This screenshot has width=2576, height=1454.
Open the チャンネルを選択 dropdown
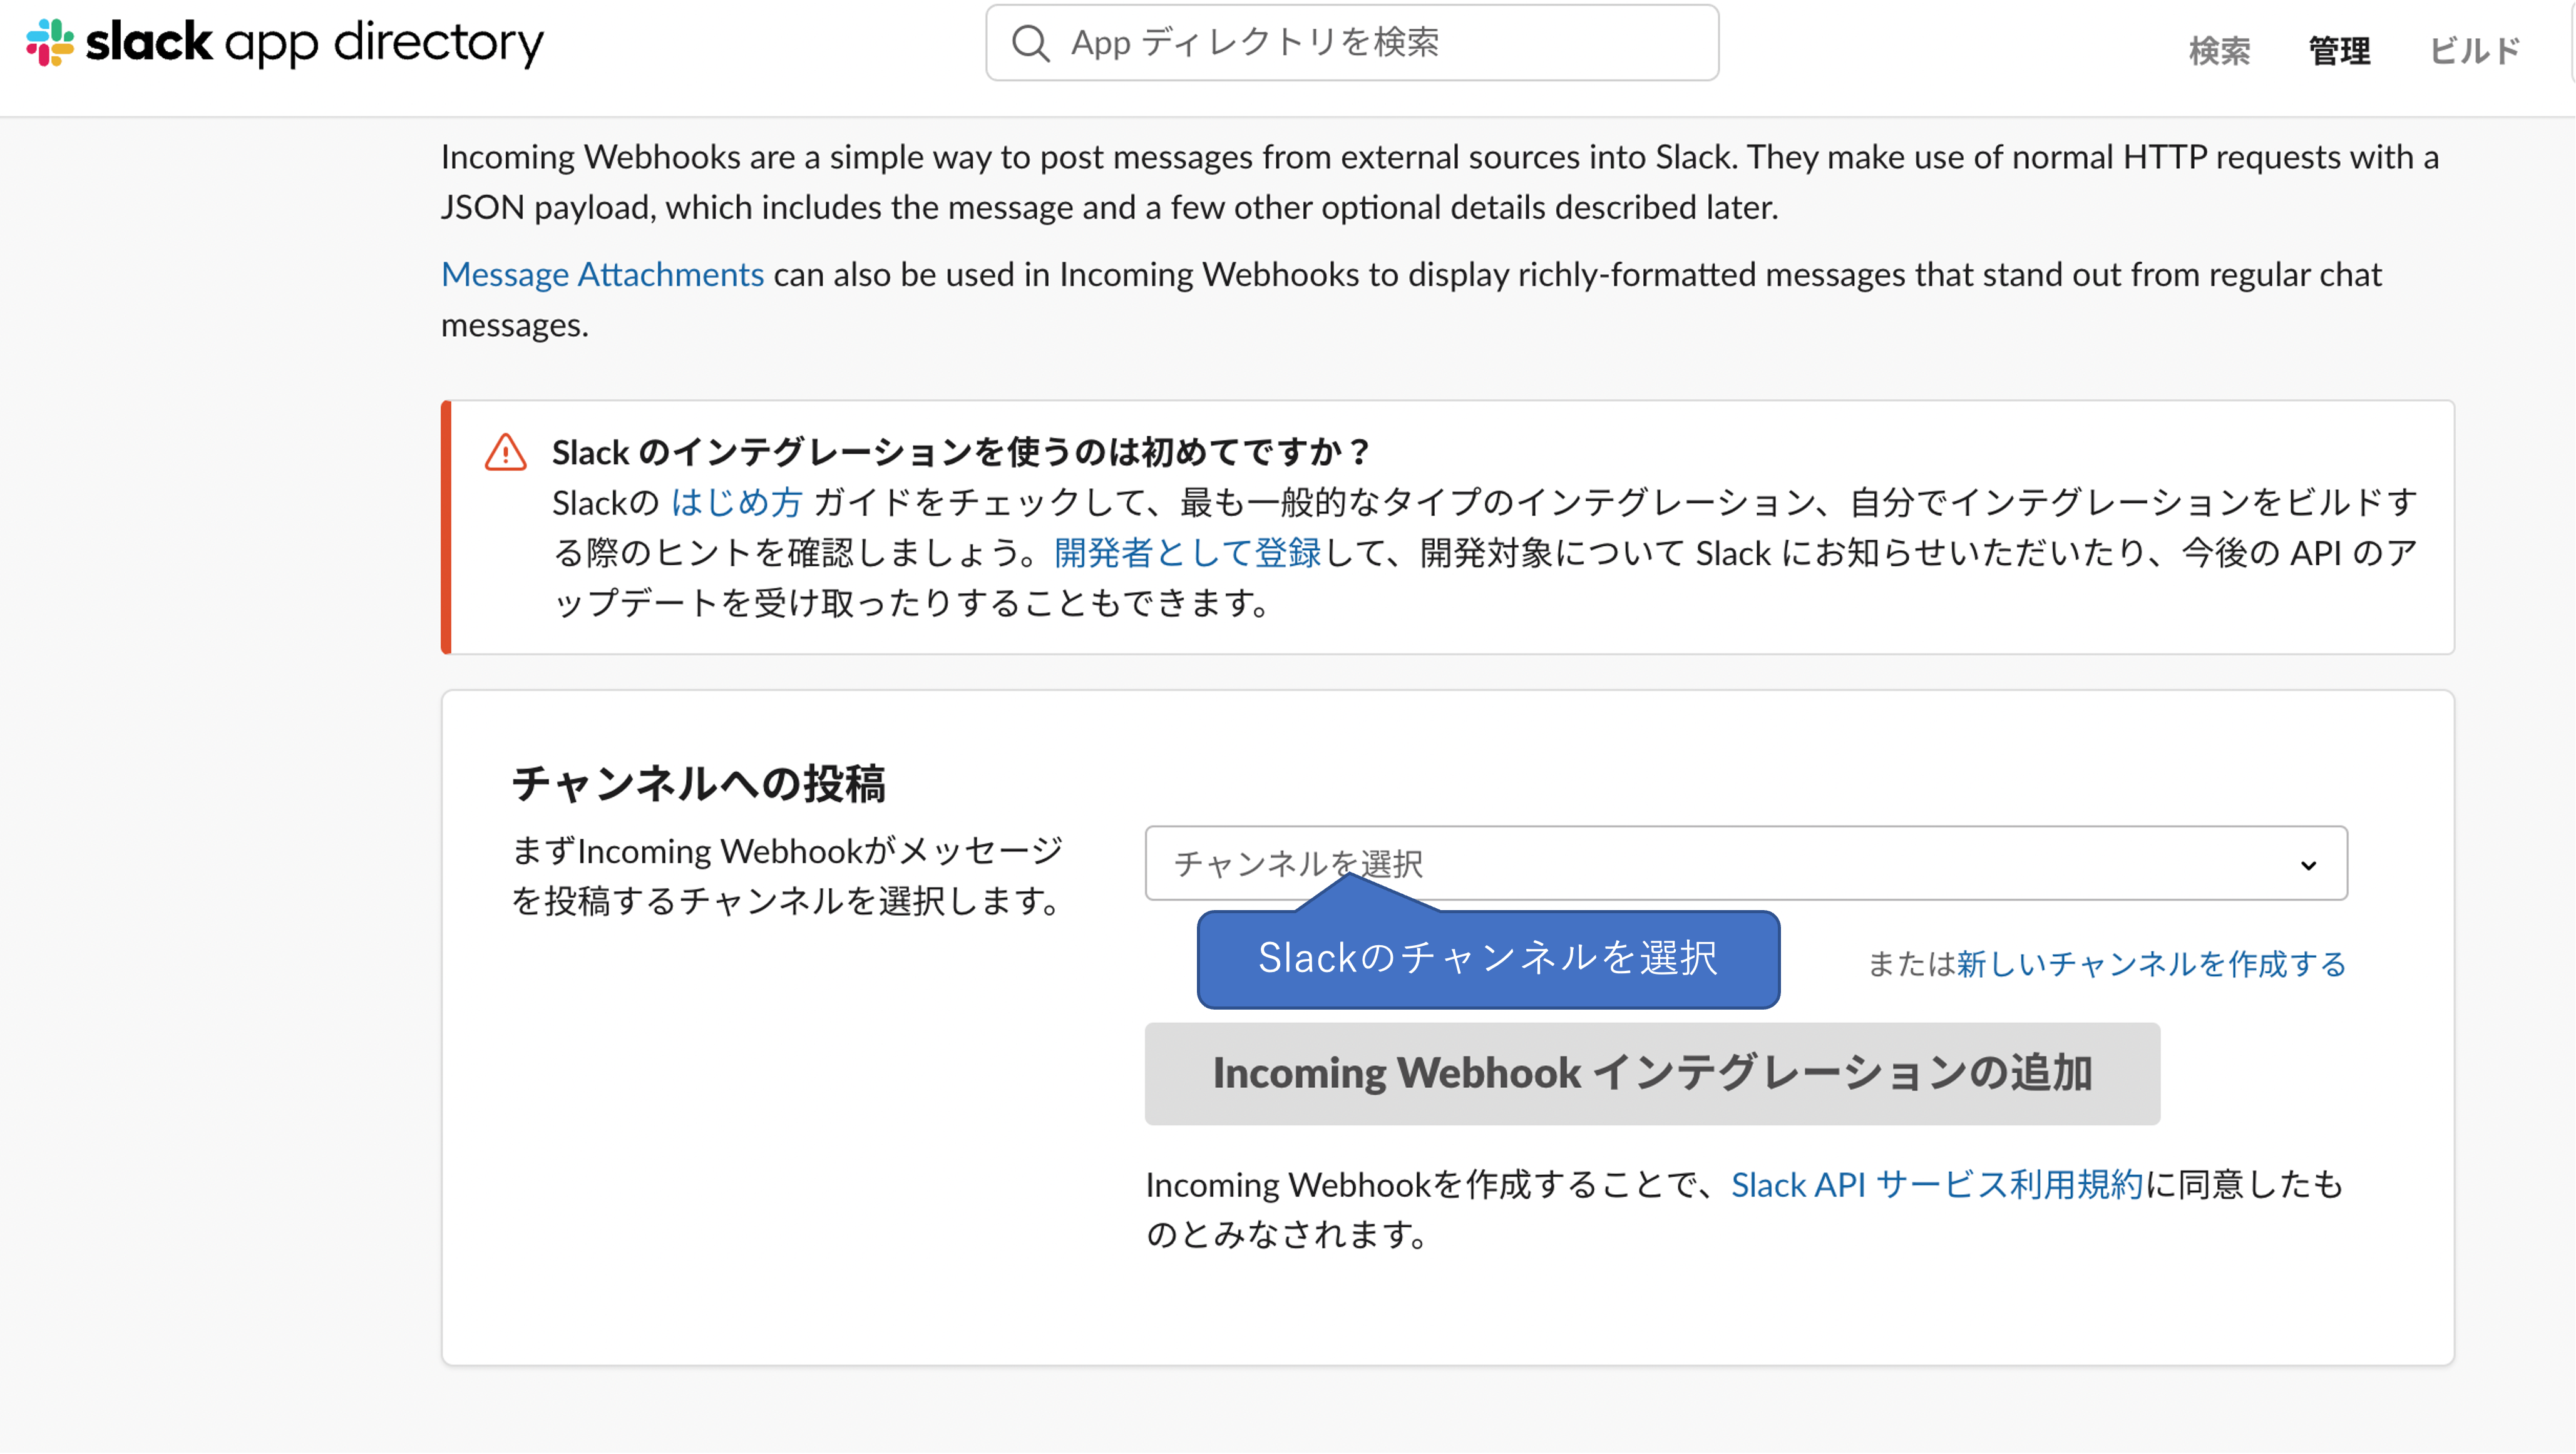click(x=1746, y=863)
